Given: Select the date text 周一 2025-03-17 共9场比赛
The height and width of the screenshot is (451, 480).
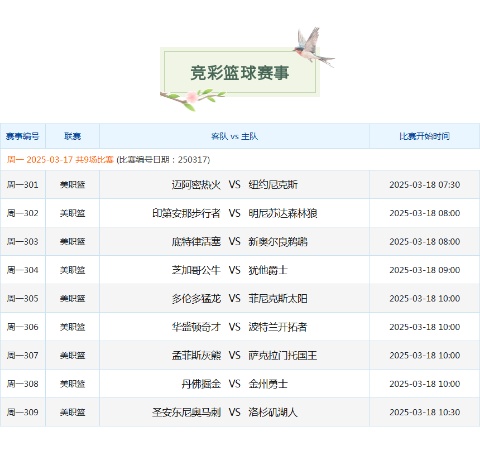Looking at the screenshot, I should (60, 160).
